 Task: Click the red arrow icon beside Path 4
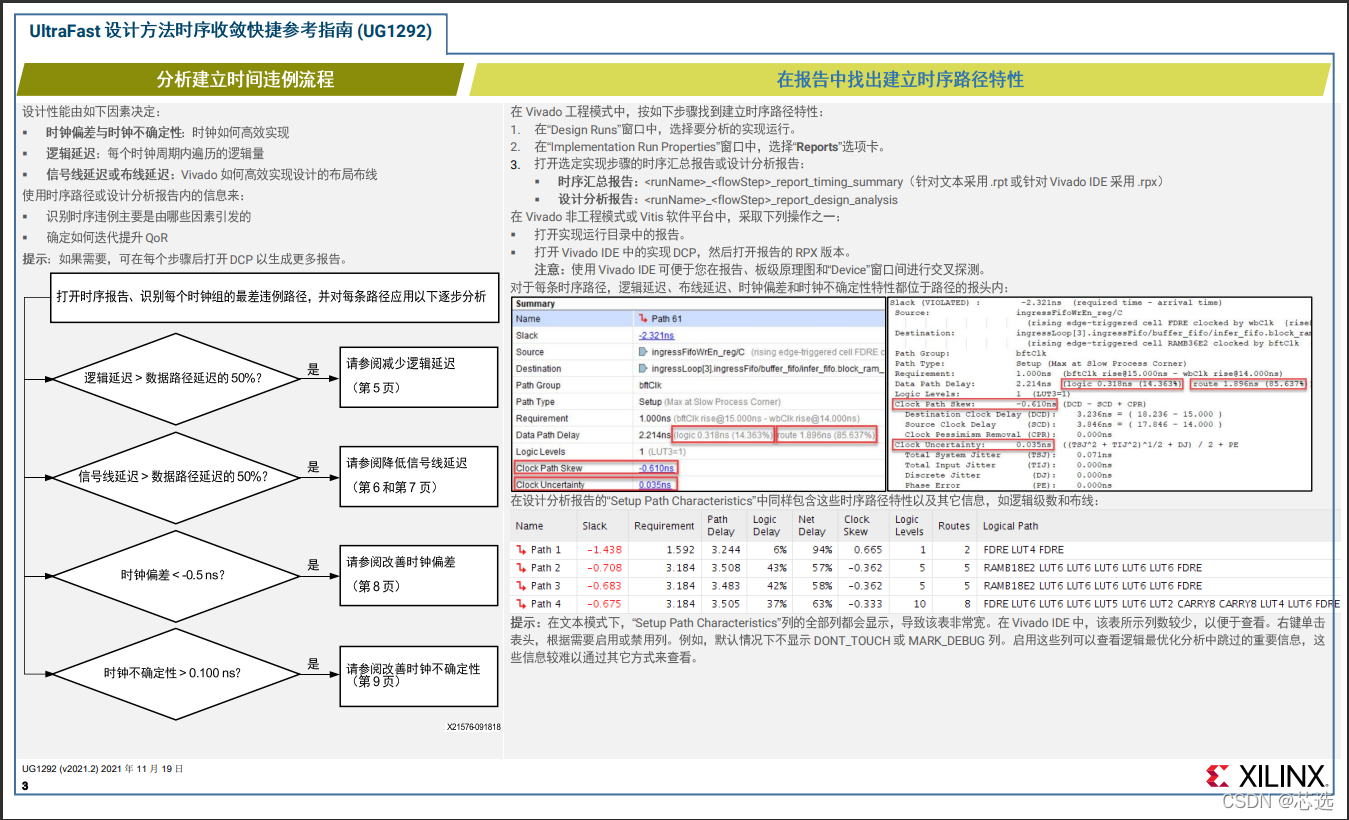click(521, 603)
